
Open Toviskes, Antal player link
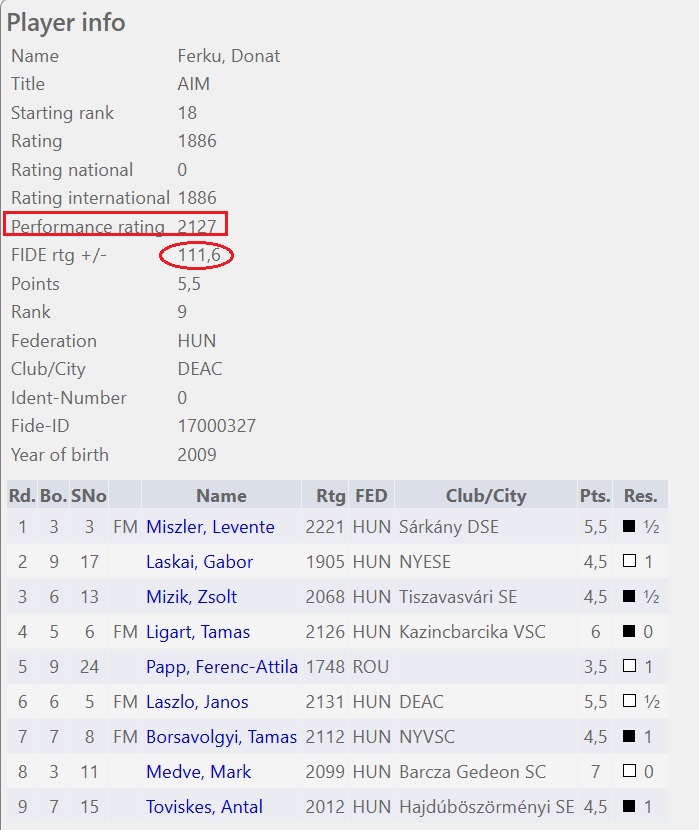click(x=204, y=807)
